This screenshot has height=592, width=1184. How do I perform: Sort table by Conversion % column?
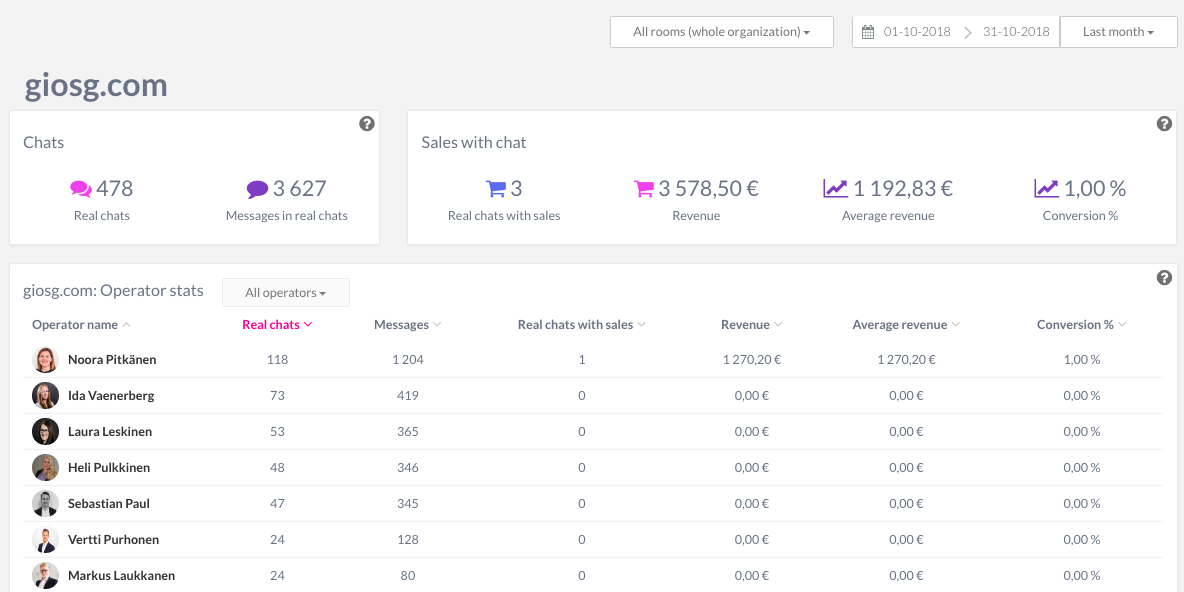point(1081,325)
